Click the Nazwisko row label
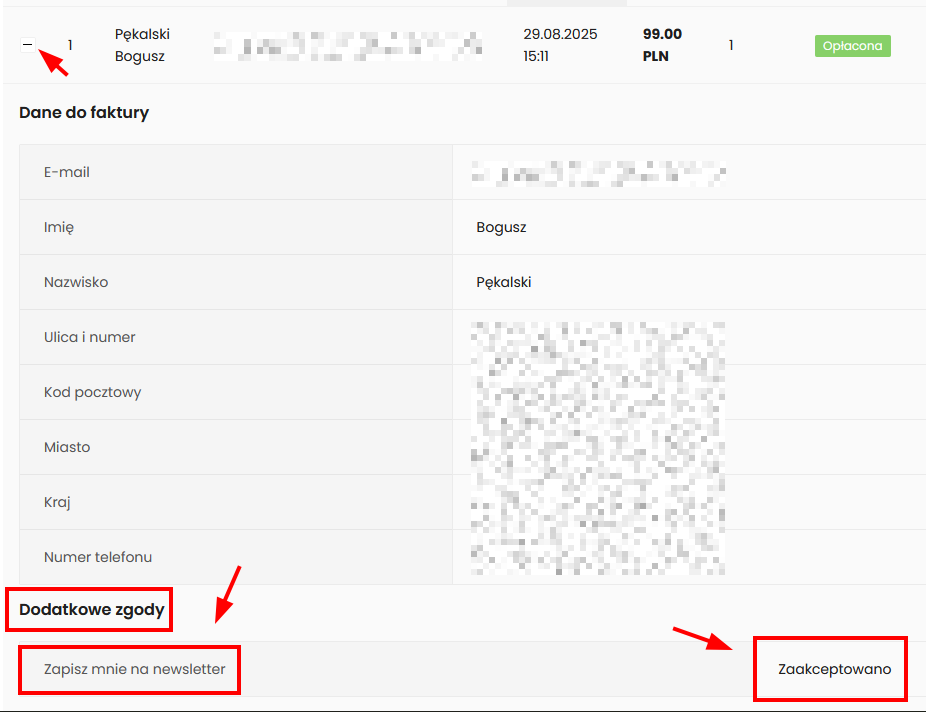Image resolution: width=926 pixels, height=712 pixels. point(76,282)
